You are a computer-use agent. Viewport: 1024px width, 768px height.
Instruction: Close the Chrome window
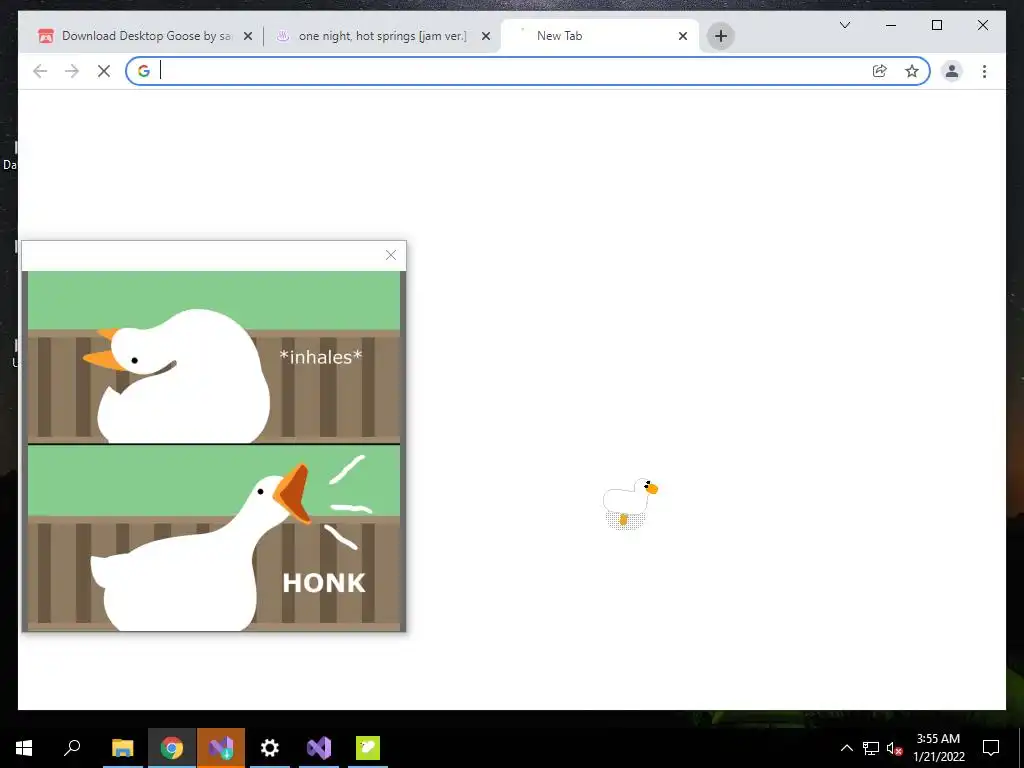(982, 25)
